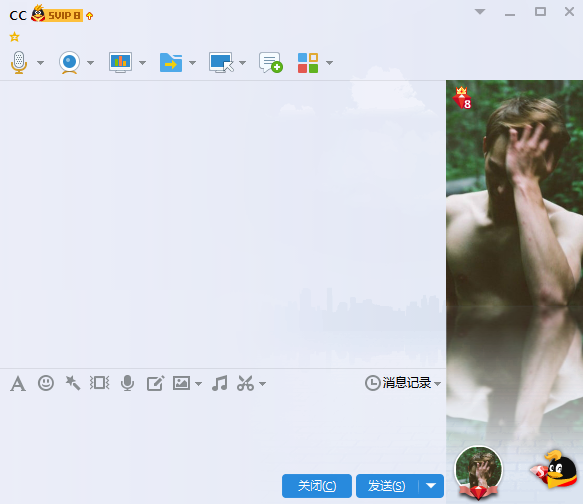Screen dimensions: 583x504
Task: Send a window shake nudge
Action: tap(99, 383)
